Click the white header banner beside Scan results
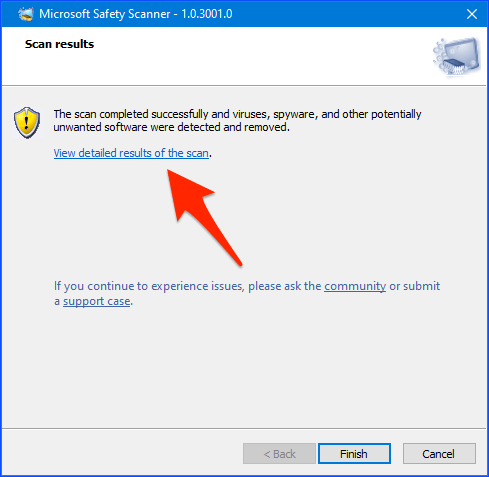This screenshot has height=477, width=489. coord(260,56)
